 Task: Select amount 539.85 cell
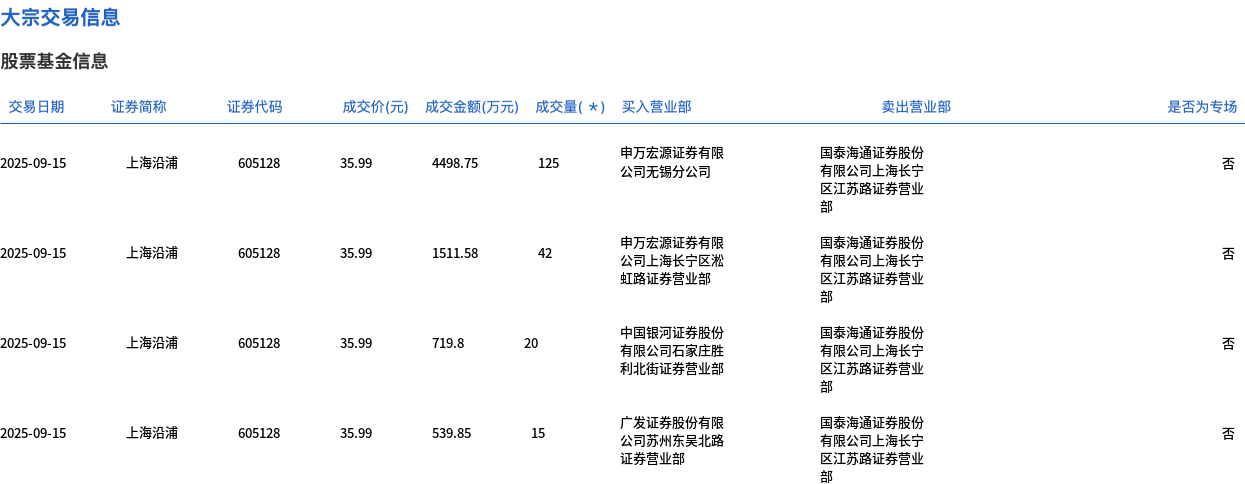pyautogui.click(x=451, y=433)
